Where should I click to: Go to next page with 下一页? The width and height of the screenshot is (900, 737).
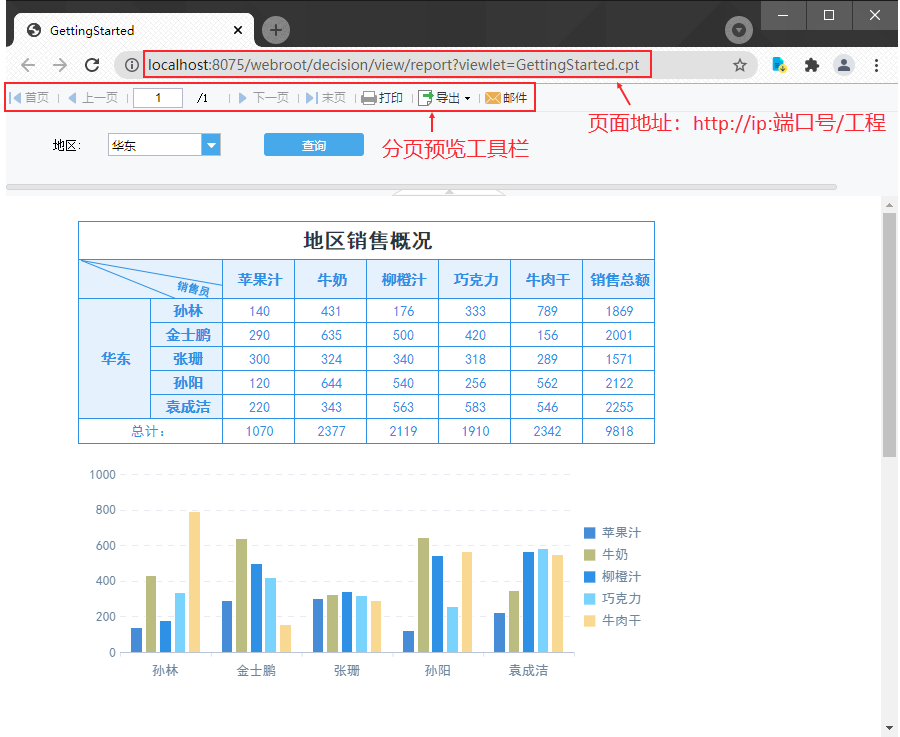[263, 98]
